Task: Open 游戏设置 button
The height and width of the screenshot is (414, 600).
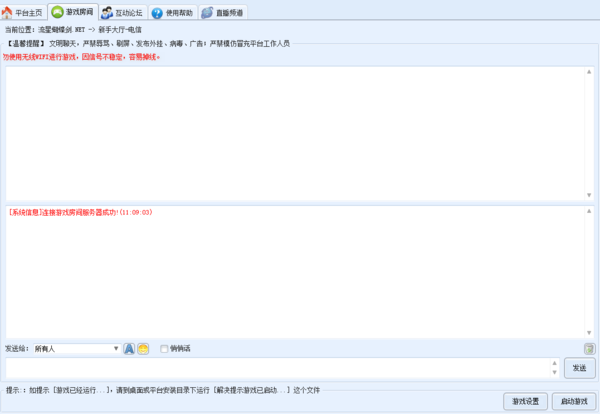Action: coord(525,401)
